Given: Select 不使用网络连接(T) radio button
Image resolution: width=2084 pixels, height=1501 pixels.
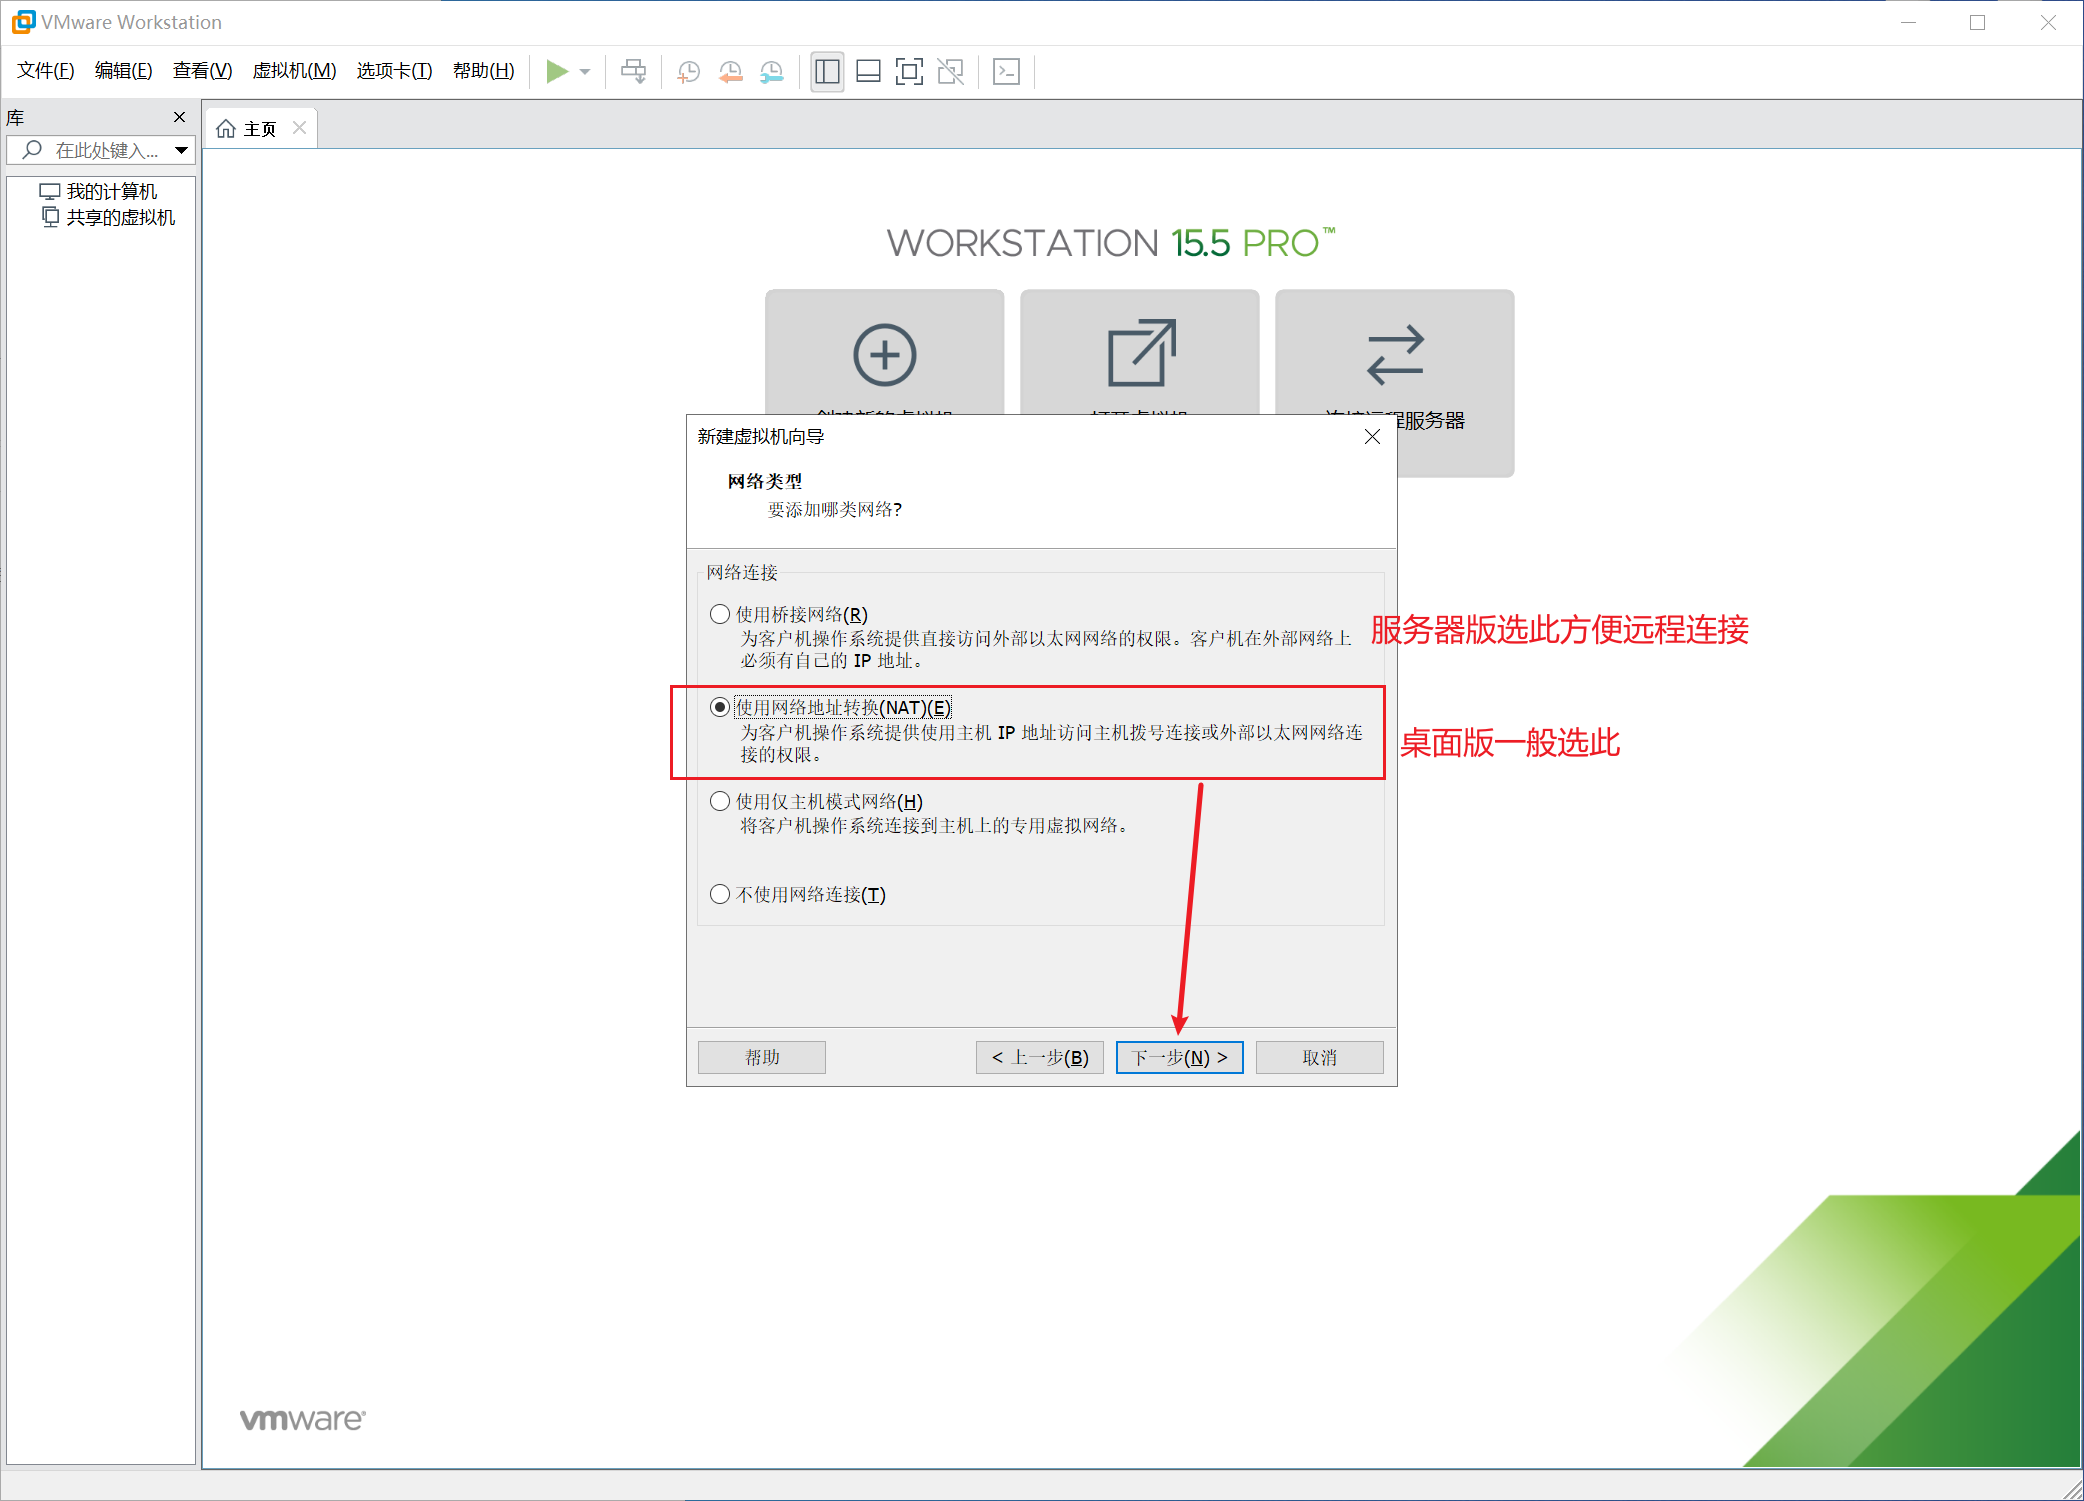Looking at the screenshot, I should (x=719, y=894).
